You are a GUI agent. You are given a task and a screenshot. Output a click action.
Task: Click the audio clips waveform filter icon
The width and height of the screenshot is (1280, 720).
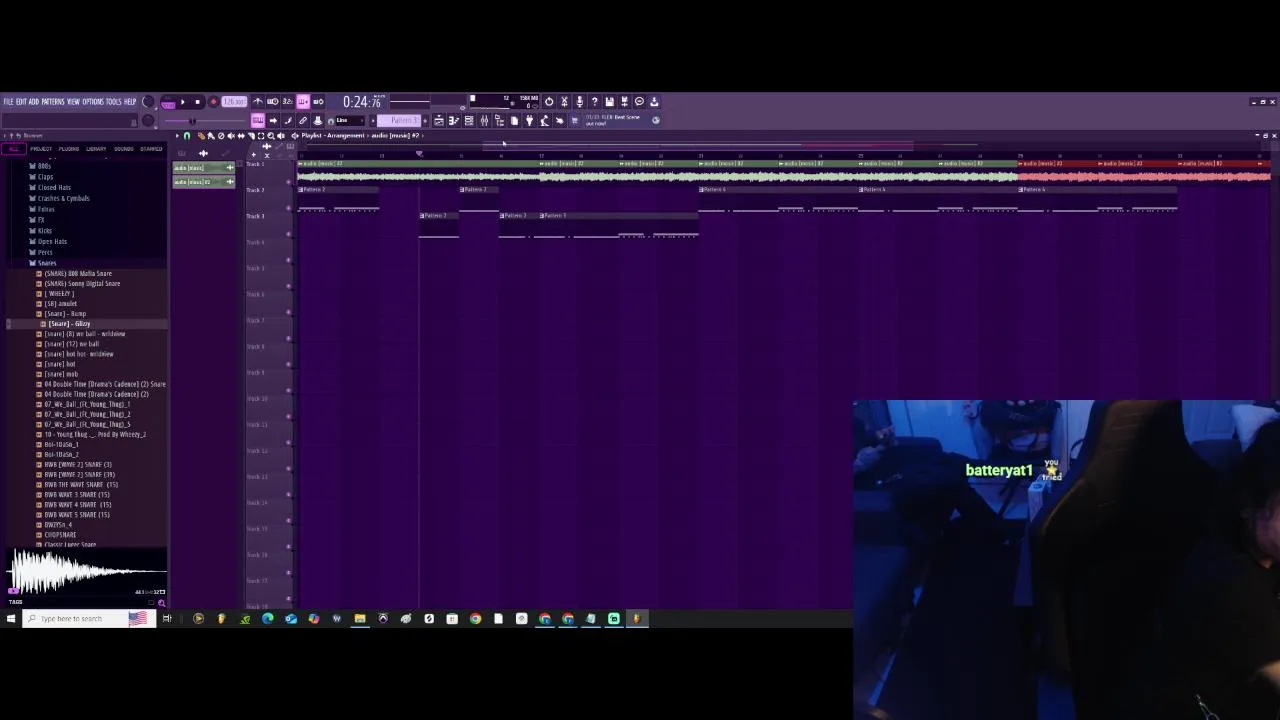coord(203,154)
